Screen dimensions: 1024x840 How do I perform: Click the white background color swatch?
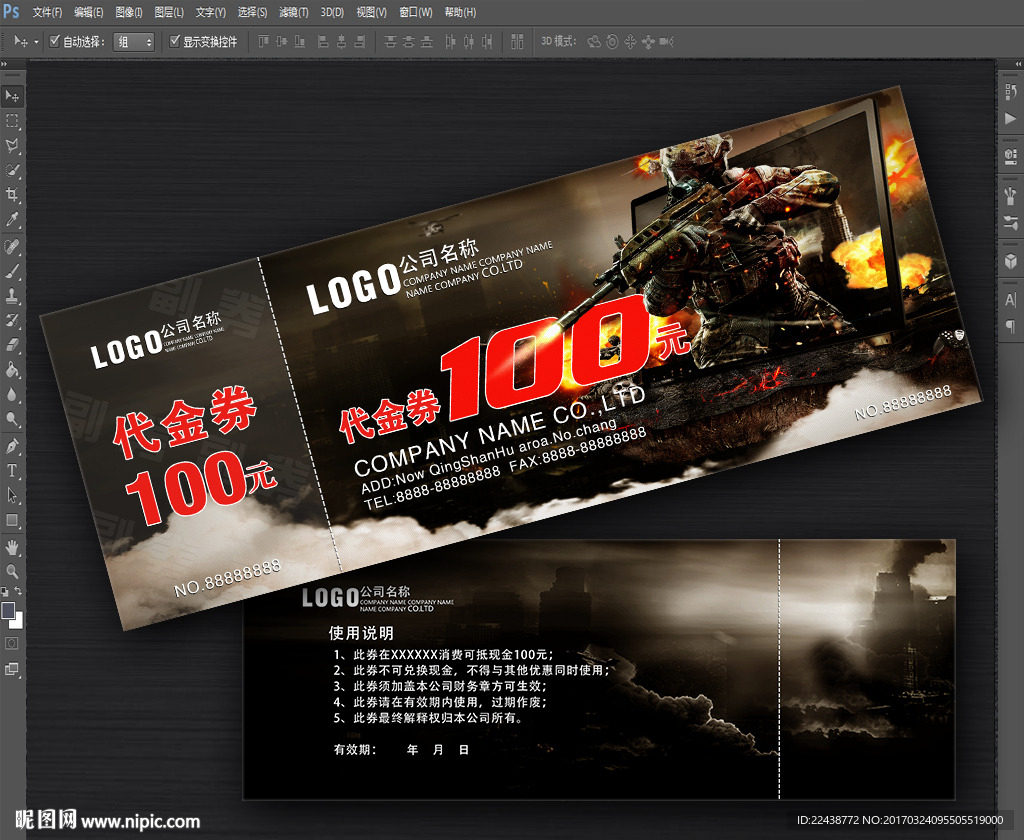click(x=17, y=620)
